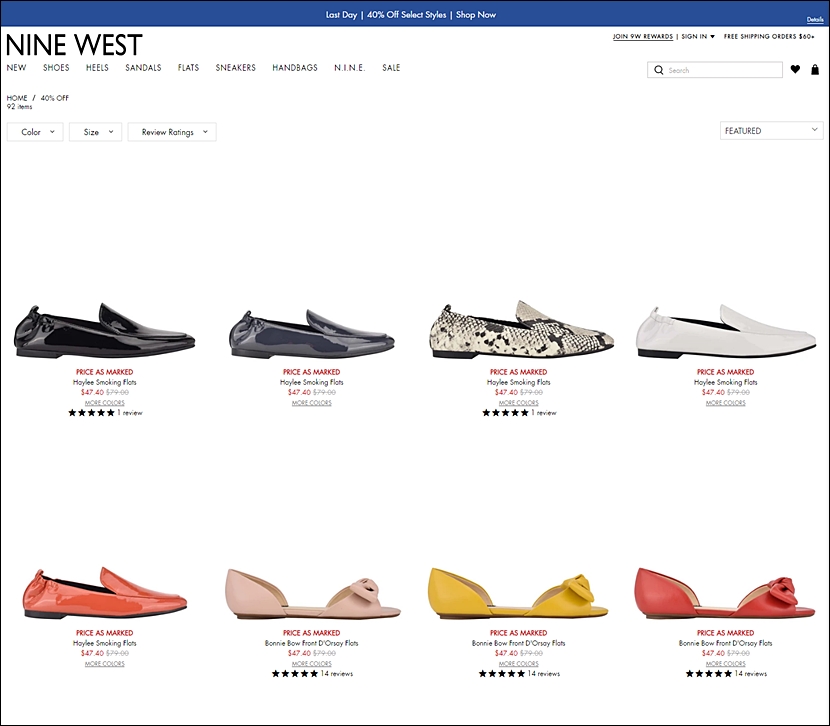Expand the Review Ratings filter dropdown
Viewport: 830px width, 726px height.
click(172, 132)
